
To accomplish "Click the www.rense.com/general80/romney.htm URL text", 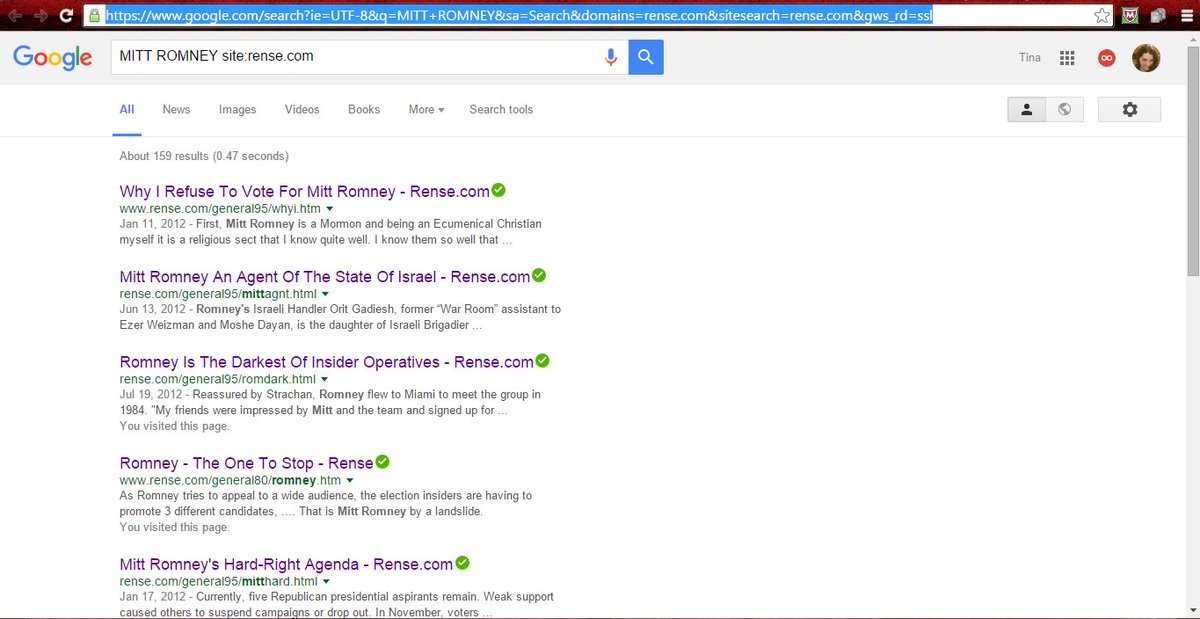I will 230,481.
